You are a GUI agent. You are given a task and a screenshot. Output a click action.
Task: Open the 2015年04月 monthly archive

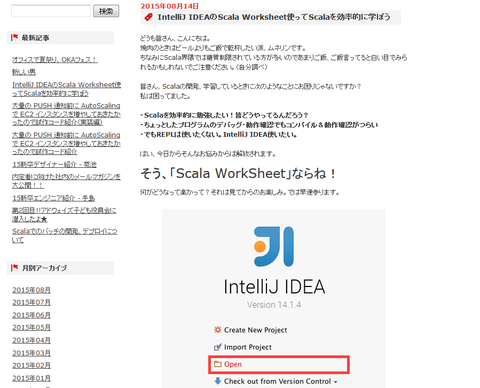click(x=31, y=340)
